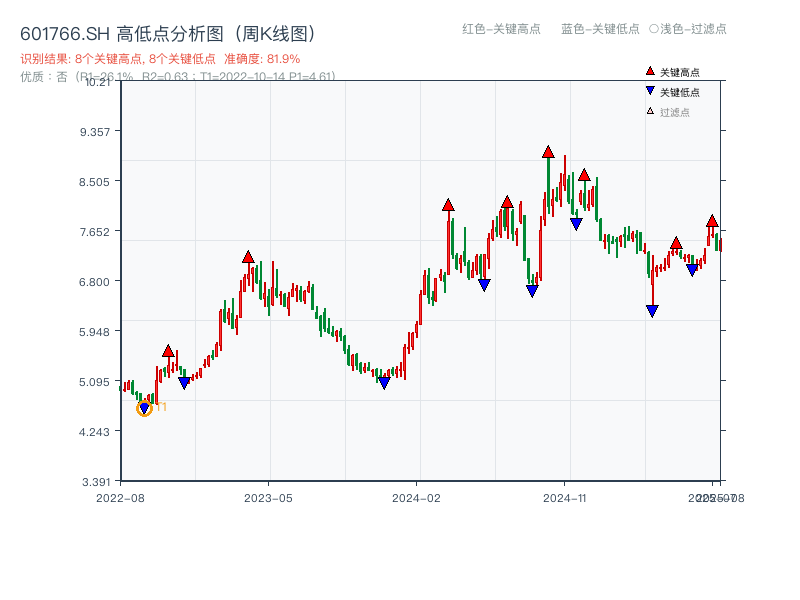Screen dimensions: 800x600
Task: Select red high marker just after 2024-11 near 8.6
Action: (x=584, y=175)
